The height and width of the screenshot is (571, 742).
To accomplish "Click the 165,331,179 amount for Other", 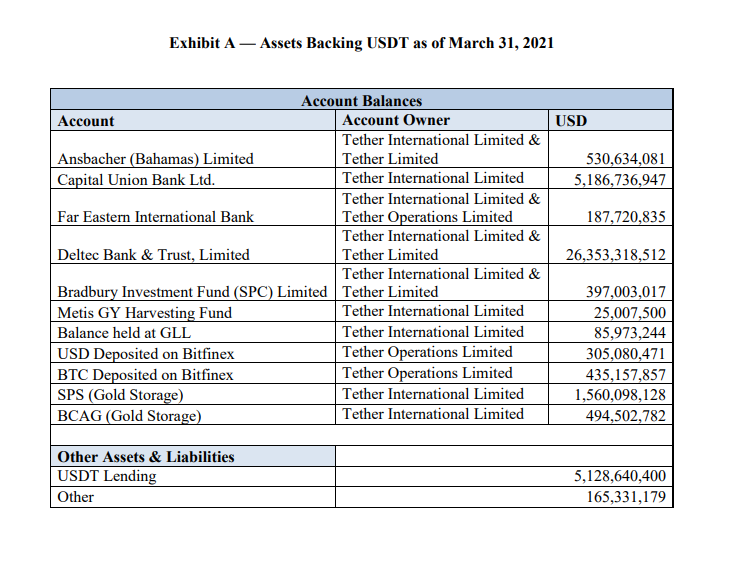I will (625, 496).
